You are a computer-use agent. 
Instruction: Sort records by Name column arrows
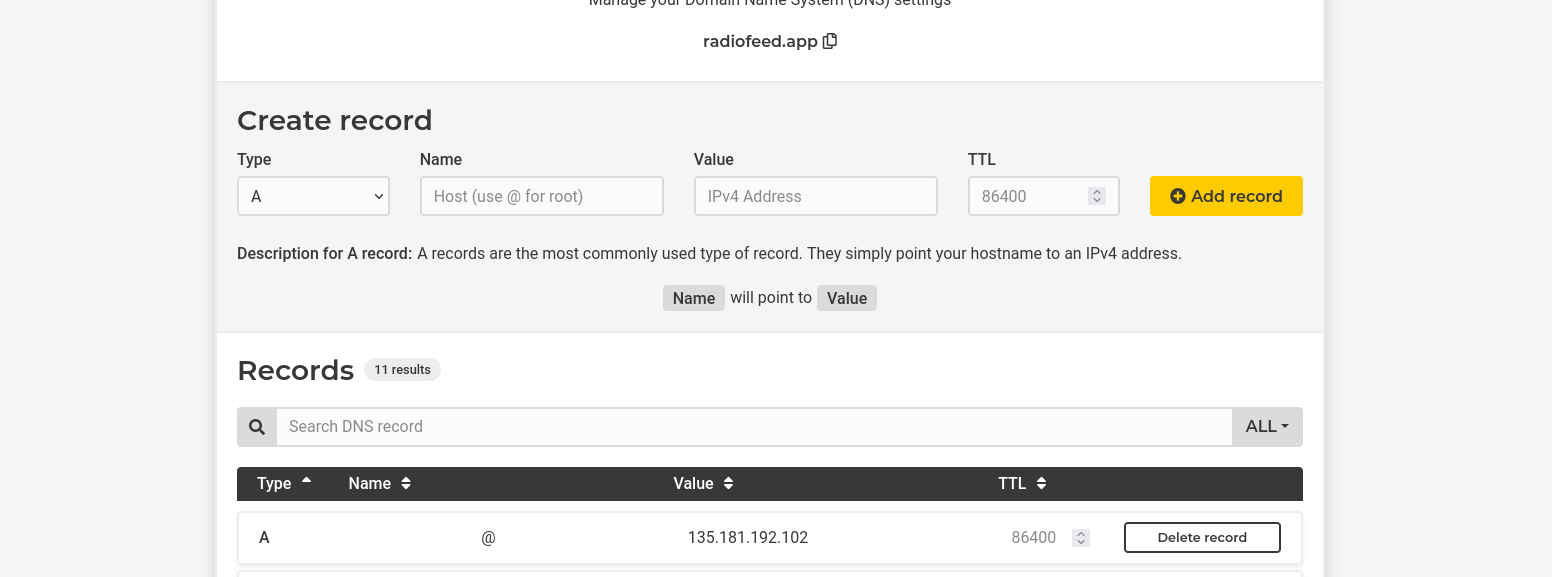point(406,484)
